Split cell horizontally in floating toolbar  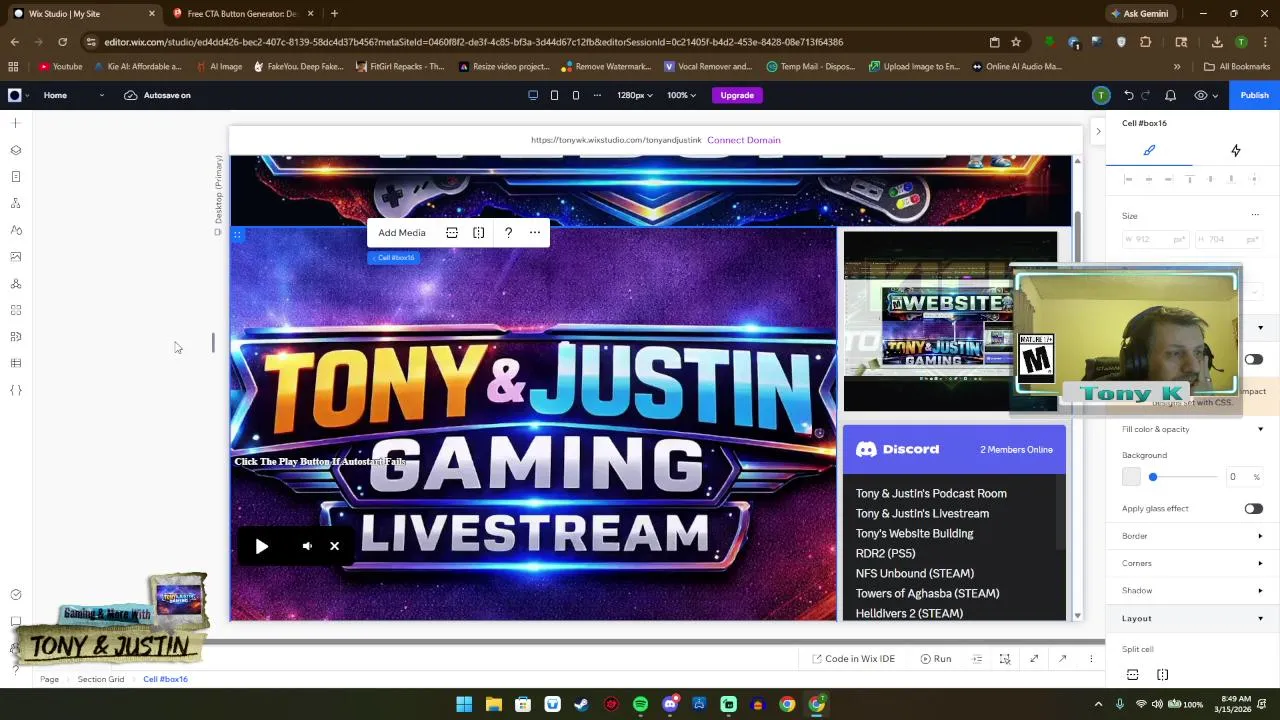tap(452, 233)
